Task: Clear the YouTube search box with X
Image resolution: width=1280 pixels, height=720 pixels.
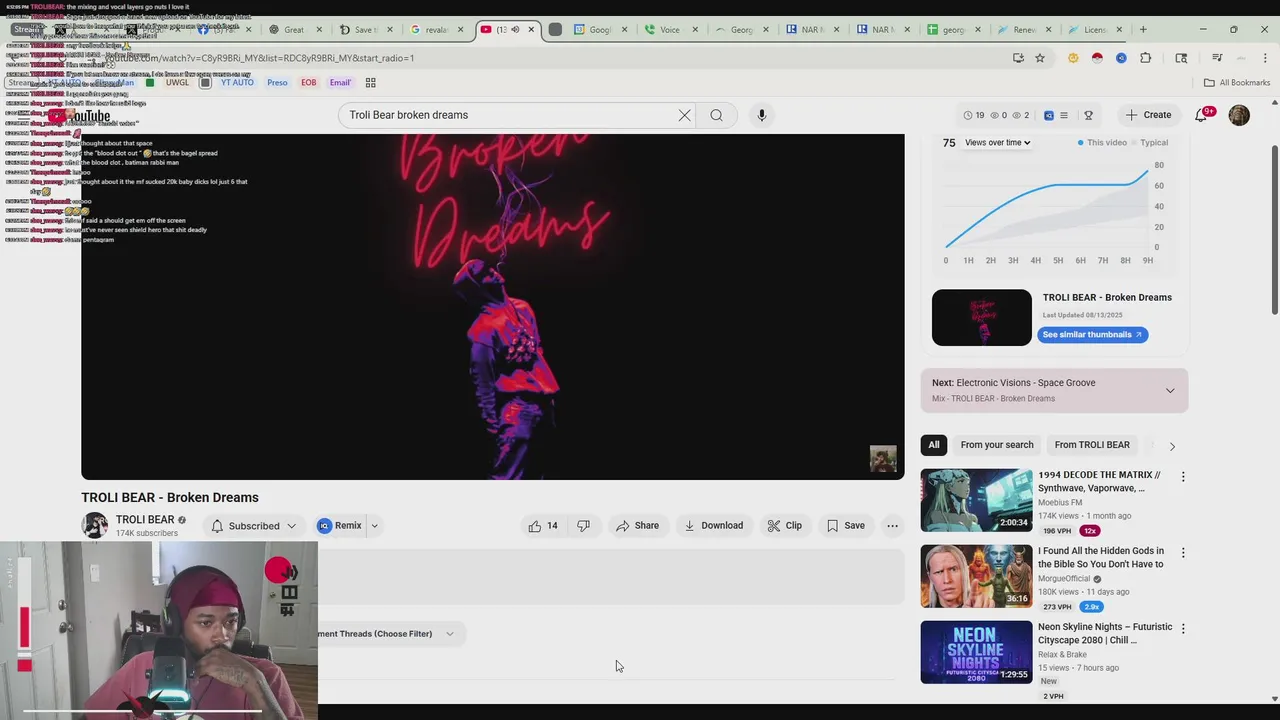Action: tap(684, 115)
